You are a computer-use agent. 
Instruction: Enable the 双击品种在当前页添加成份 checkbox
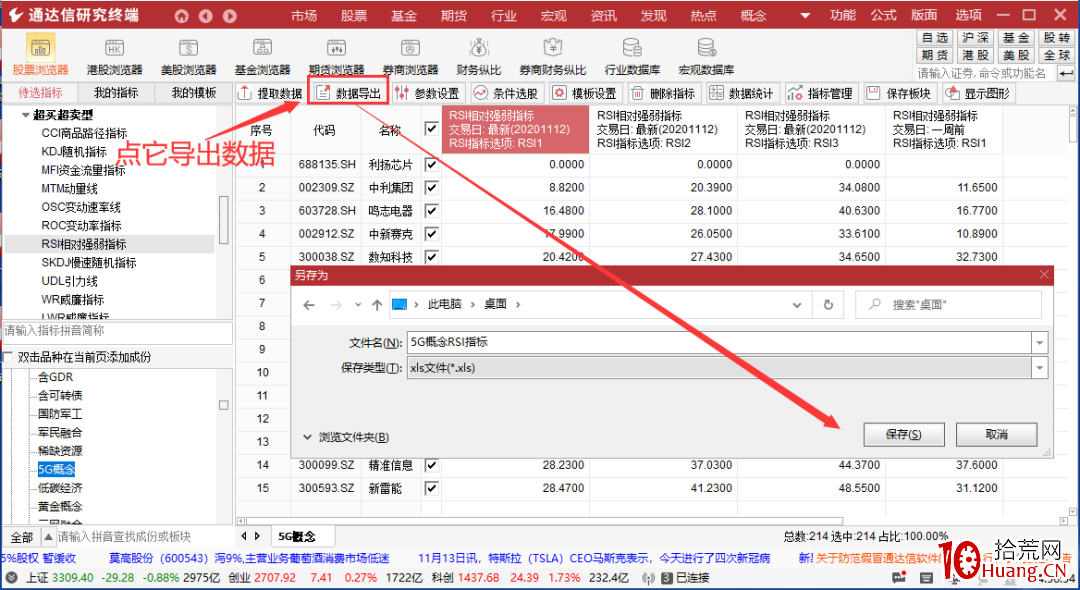click(9, 357)
